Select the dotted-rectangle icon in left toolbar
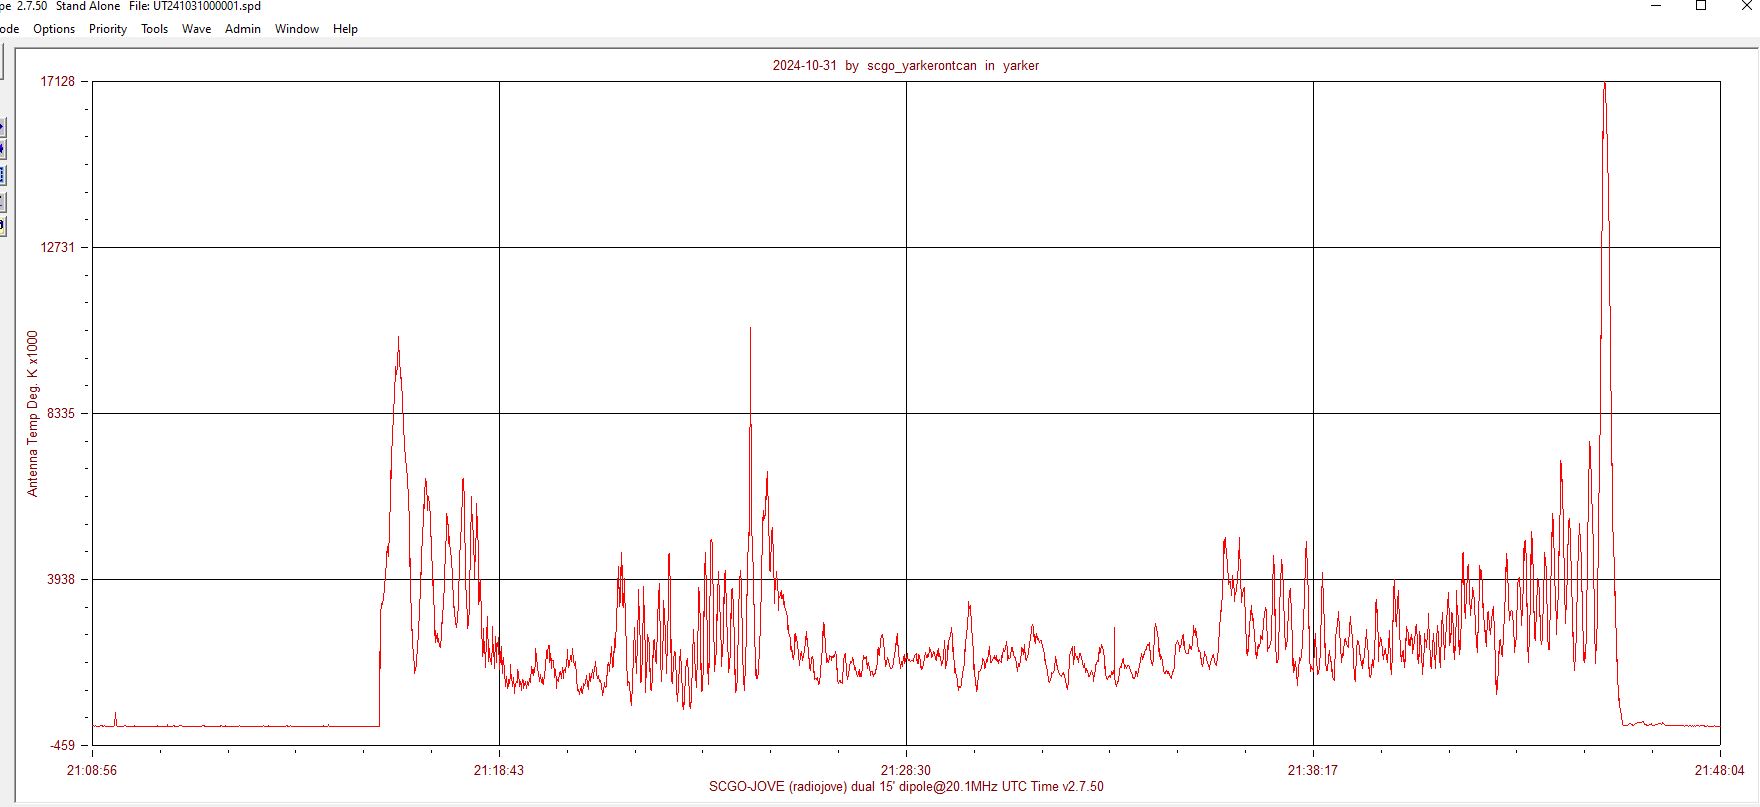 (x=2, y=175)
